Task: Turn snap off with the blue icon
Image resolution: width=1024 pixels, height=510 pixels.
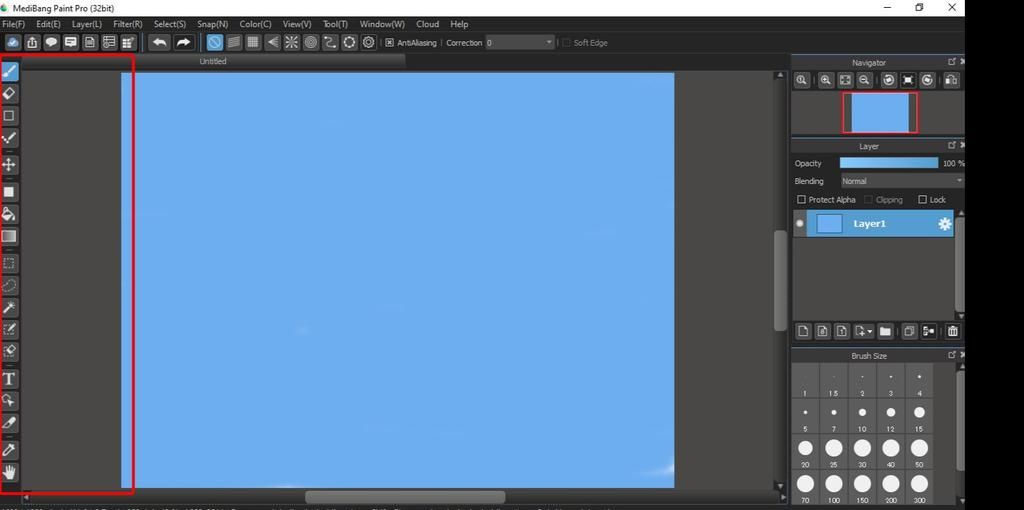Action: click(x=214, y=42)
